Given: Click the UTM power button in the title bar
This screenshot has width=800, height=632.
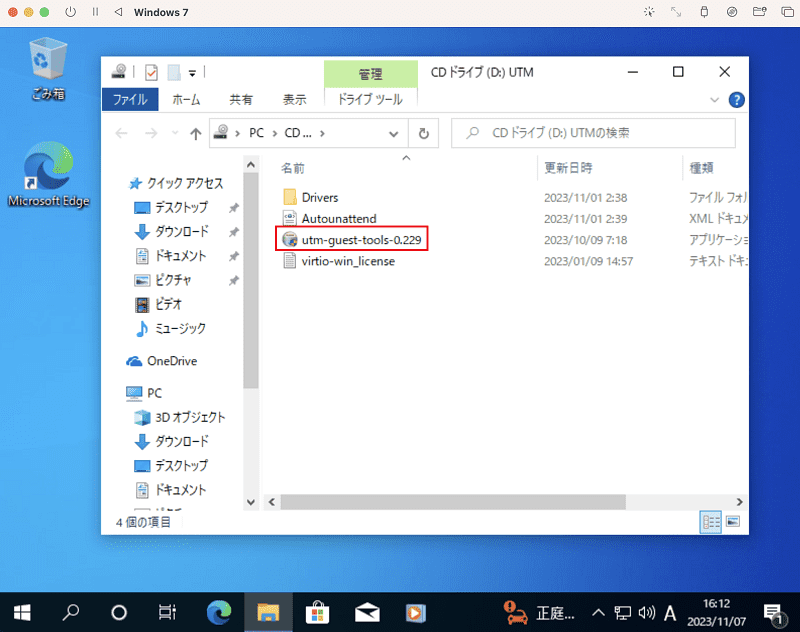Looking at the screenshot, I should pos(70,12).
